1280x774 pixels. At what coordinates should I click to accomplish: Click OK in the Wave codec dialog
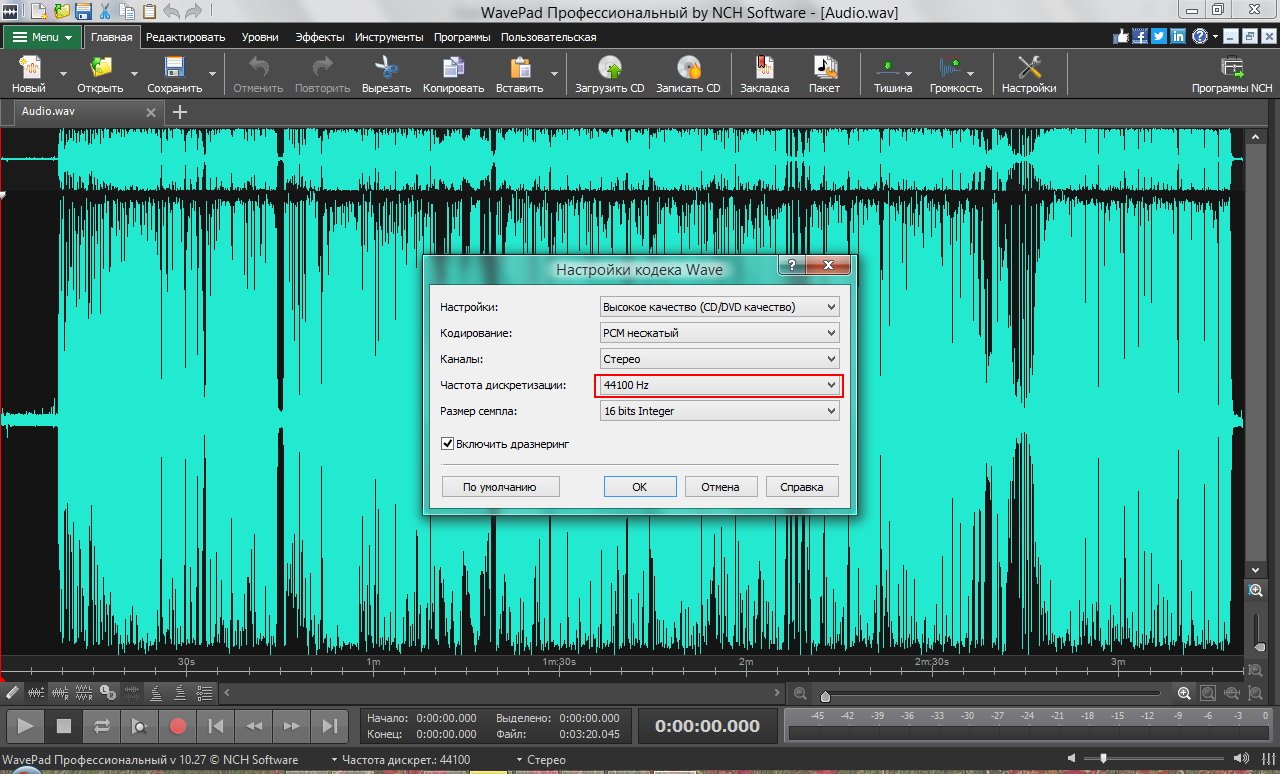point(640,487)
